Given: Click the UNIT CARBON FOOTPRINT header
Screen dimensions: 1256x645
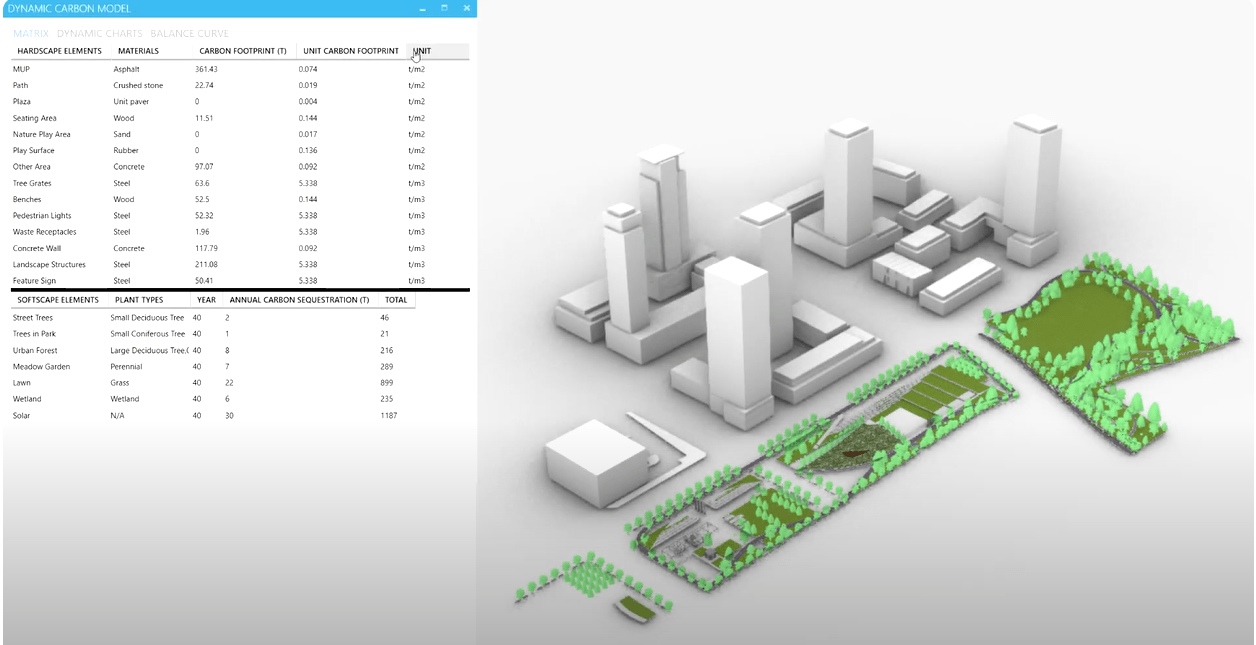Looking at the screenshot, I should (351, 51).
